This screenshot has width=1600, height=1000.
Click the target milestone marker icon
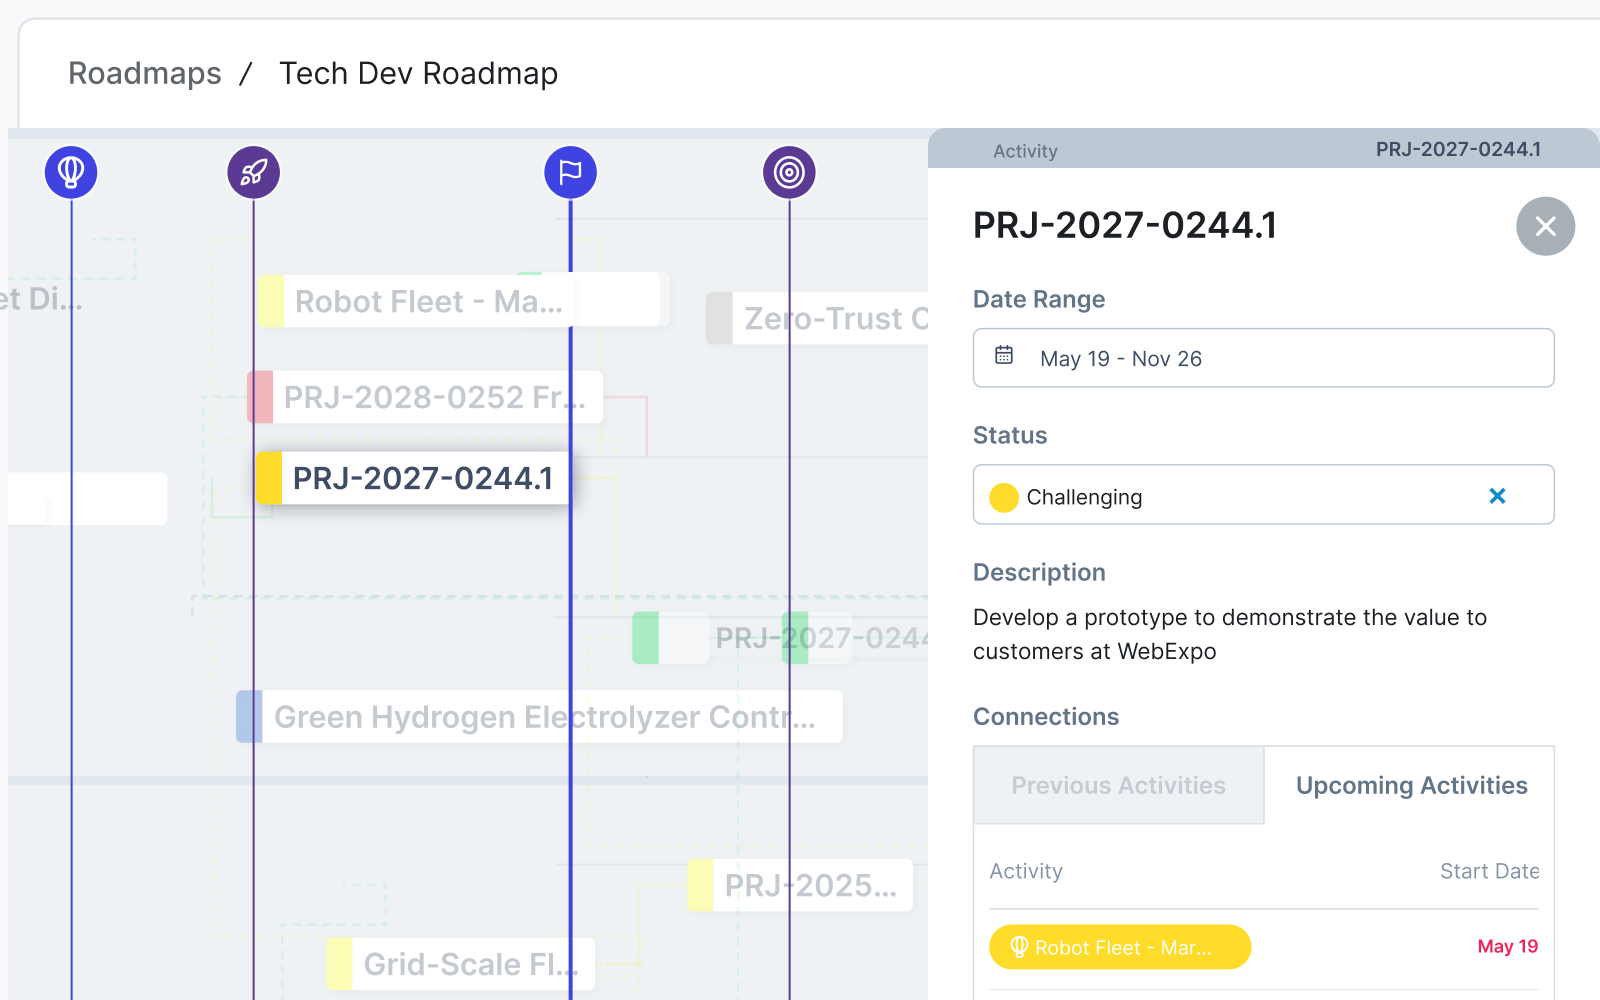click(789, 172)
